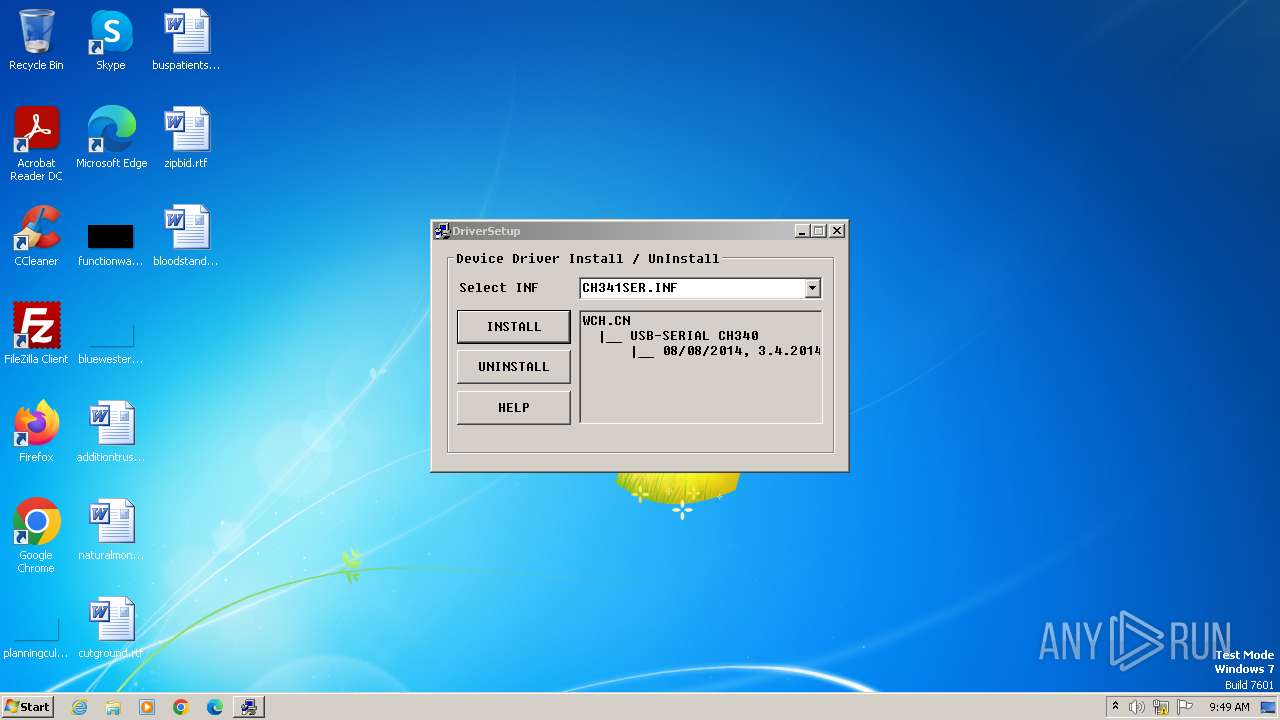
Task: Open Recycle Bin desktop icon
Action: 36,40
